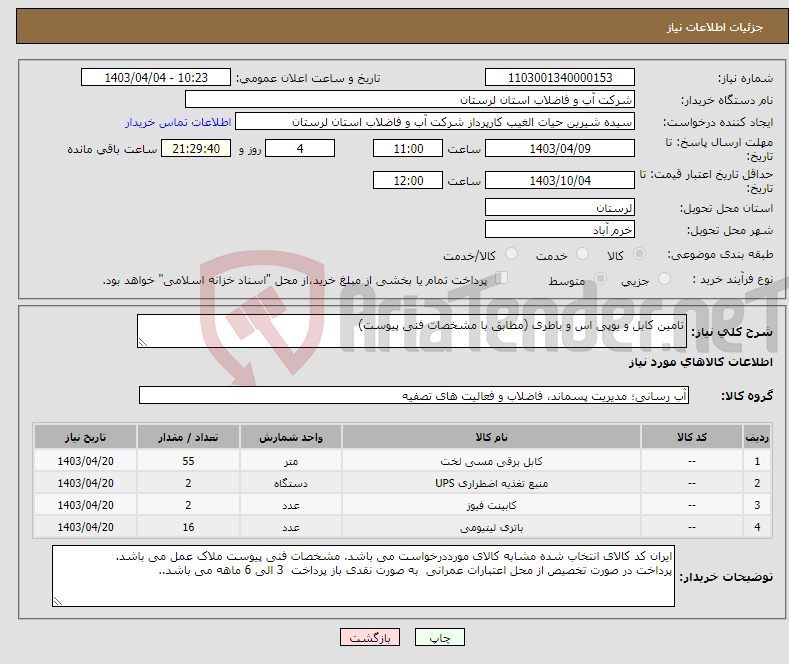Click the response deadline date 1403/04/09
789x664 pixels.
pyautogui.click(x=560, y=148)
